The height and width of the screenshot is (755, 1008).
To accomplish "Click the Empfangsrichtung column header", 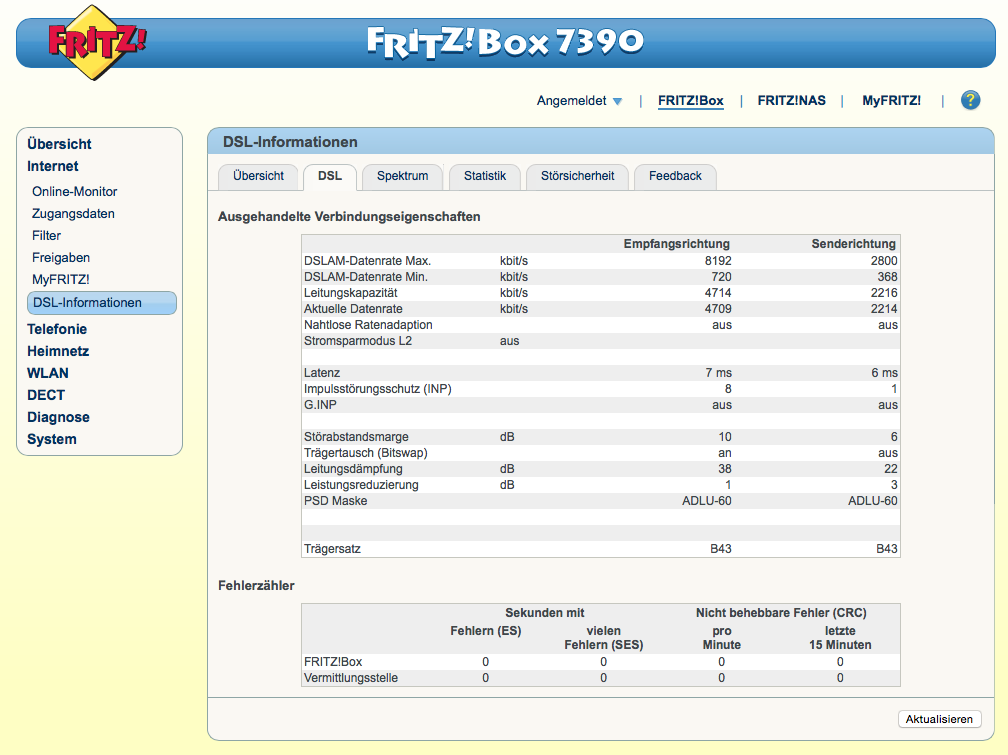I will click(676, 244).
